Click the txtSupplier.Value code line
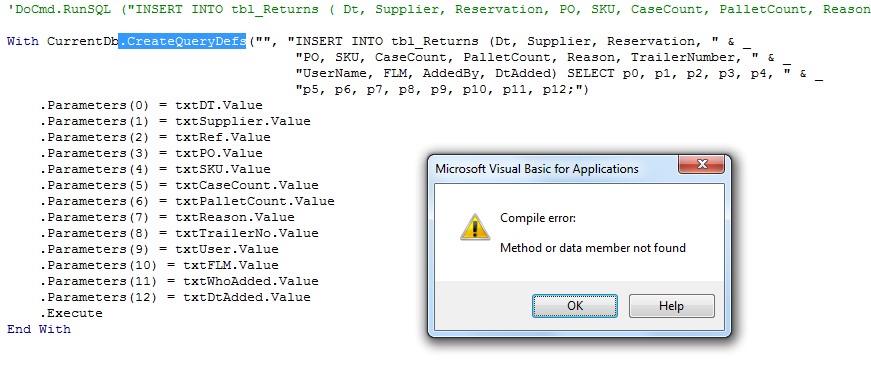Screen dimensions: 871x366 pyautogui.click(x=174, y=121)
